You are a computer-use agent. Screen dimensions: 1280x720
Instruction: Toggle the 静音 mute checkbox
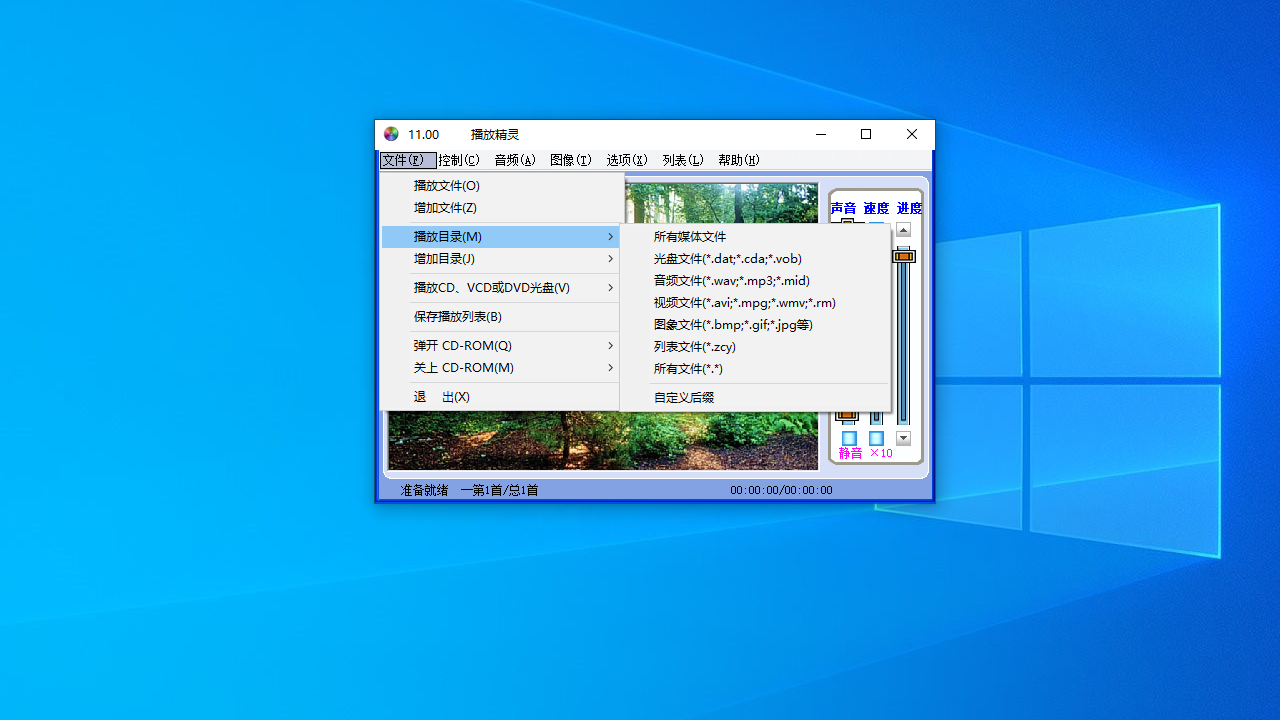848,437
